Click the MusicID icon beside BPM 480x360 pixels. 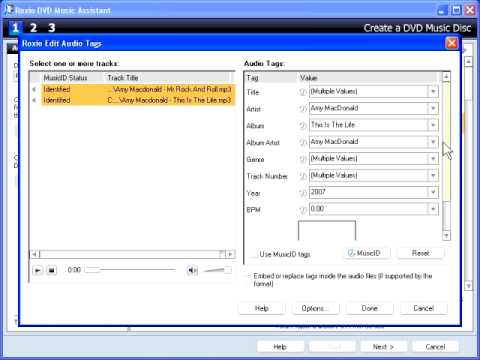pos(303,210)
